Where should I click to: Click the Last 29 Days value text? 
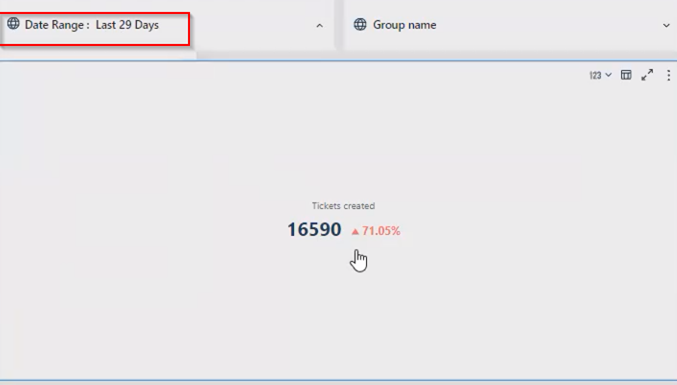coord(127,25)
